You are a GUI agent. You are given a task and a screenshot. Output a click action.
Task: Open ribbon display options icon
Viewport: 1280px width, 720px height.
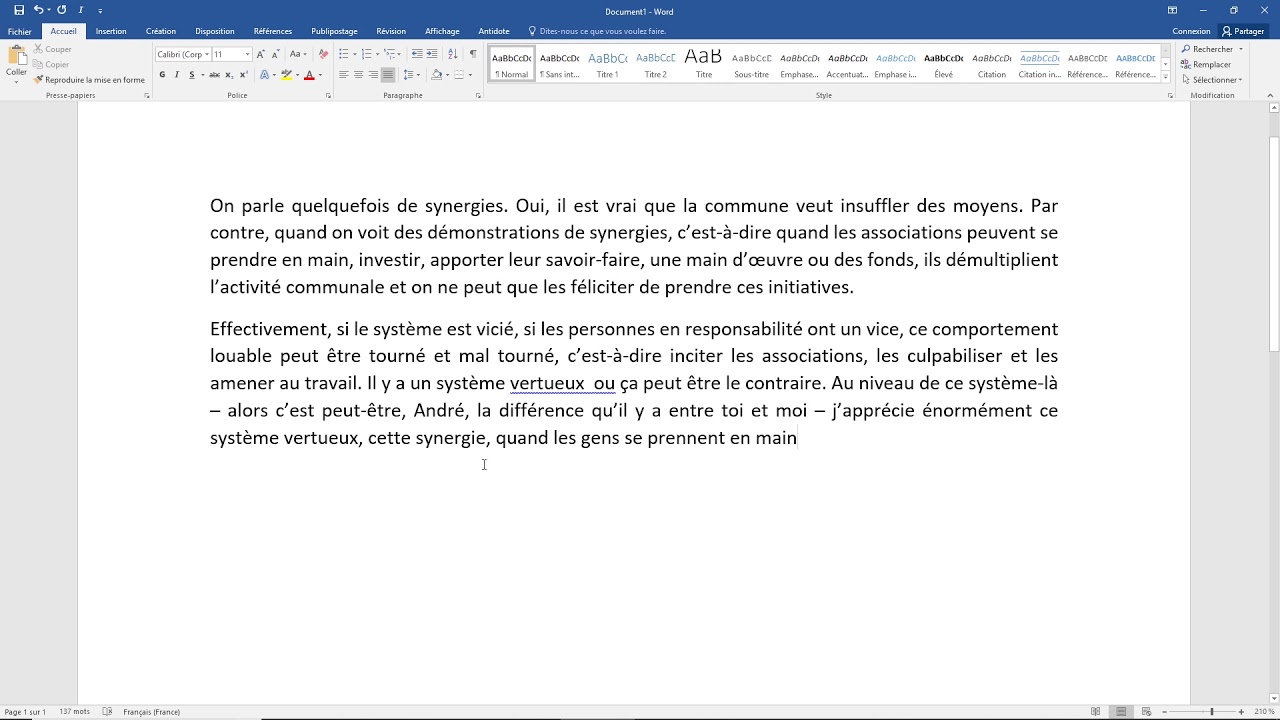click(x=1172, y=10)
